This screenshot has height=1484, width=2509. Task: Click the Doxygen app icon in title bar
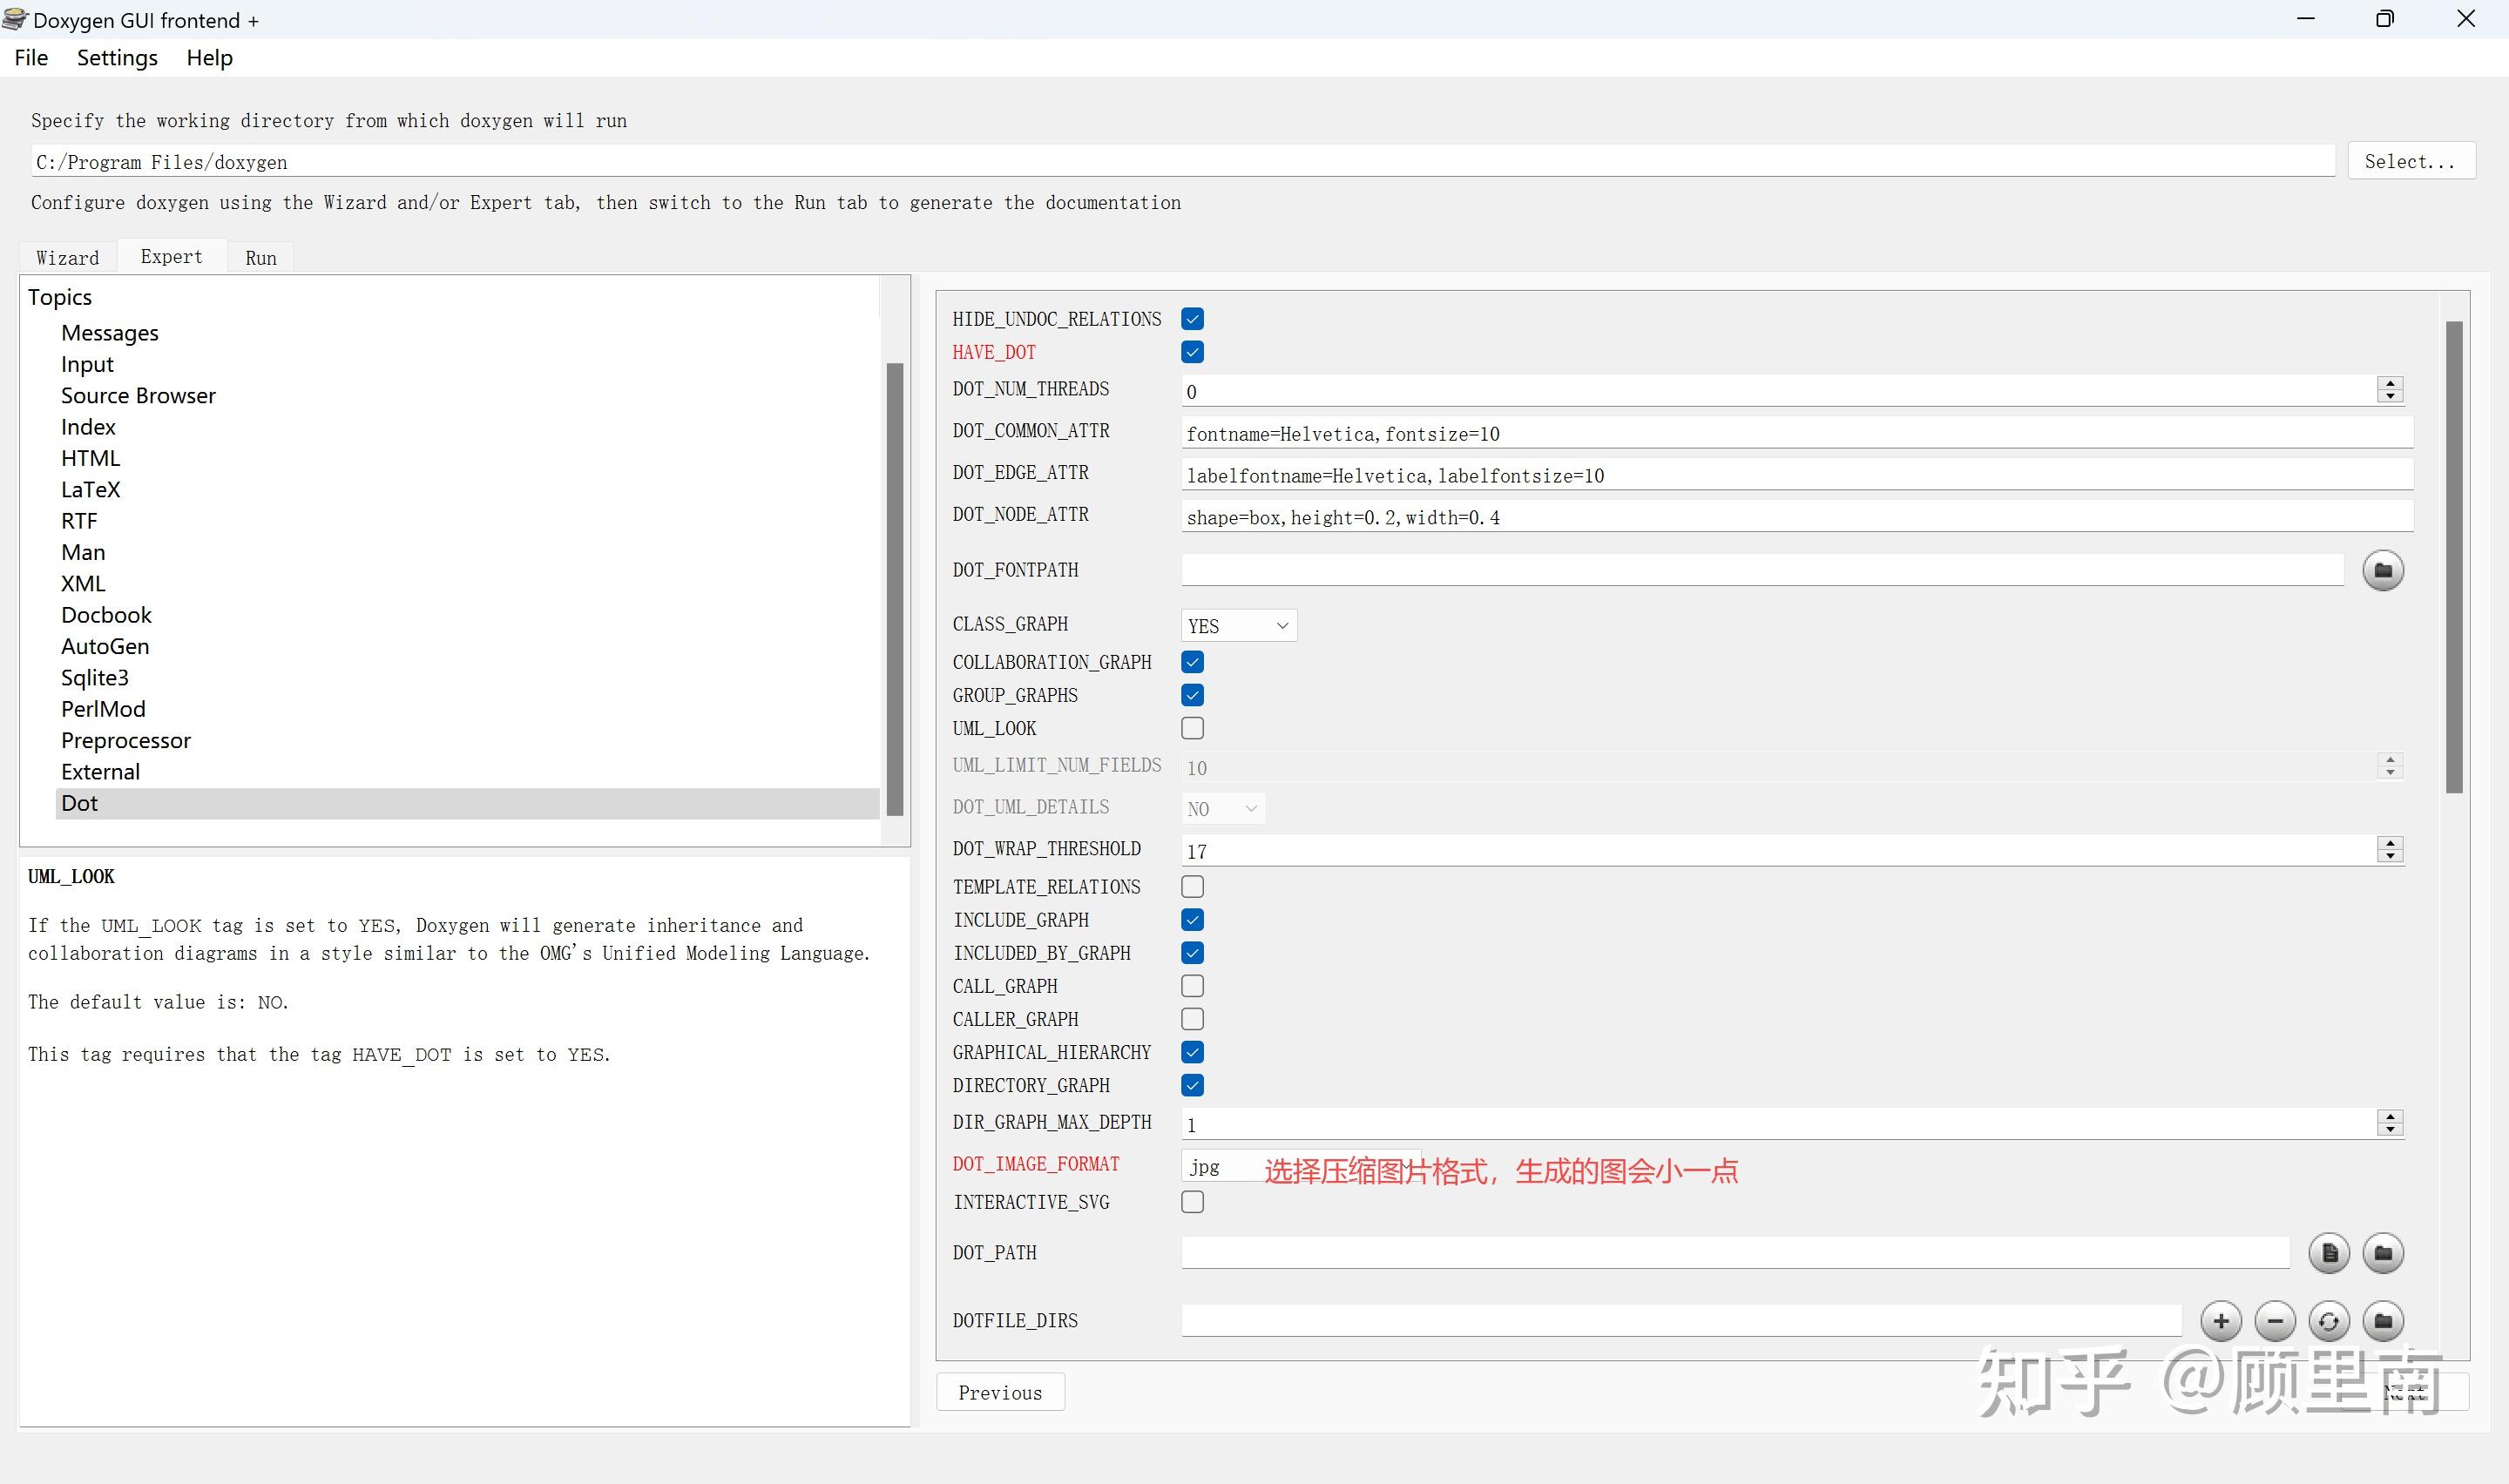pyautogui.click(x=15, y=19)
